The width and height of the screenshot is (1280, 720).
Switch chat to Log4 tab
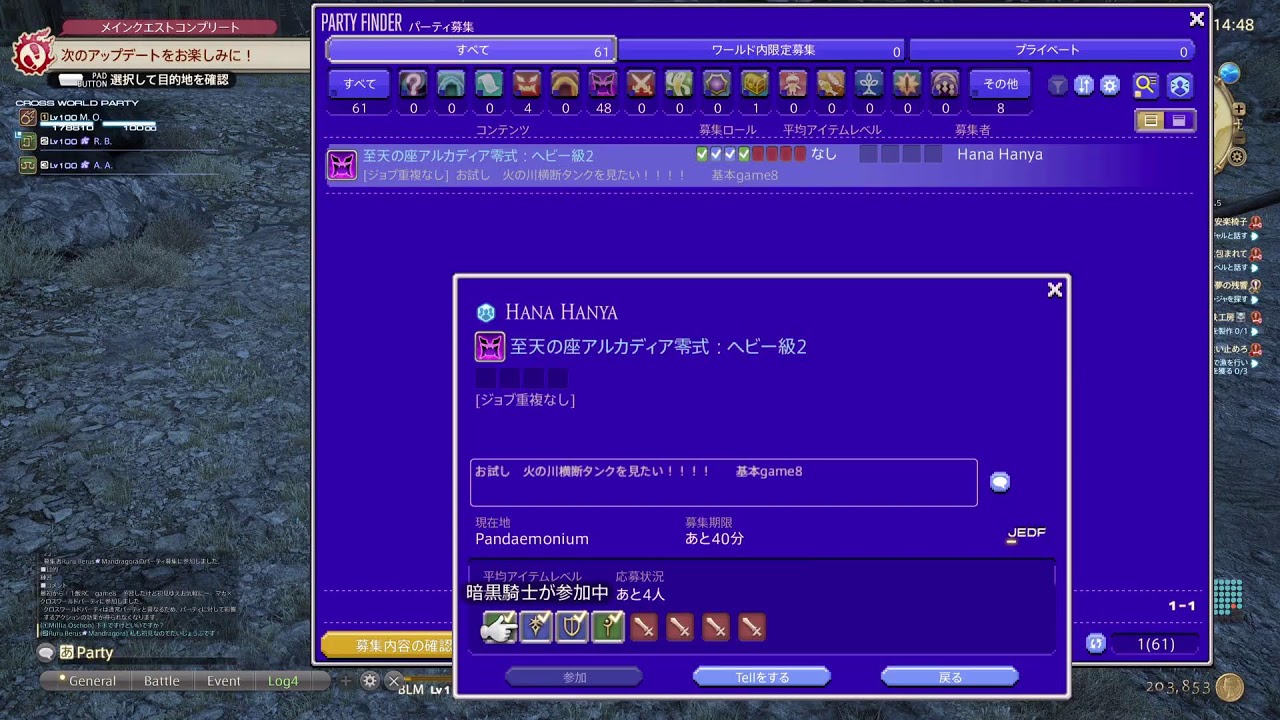pyautogui.click(x=283, y=681)
